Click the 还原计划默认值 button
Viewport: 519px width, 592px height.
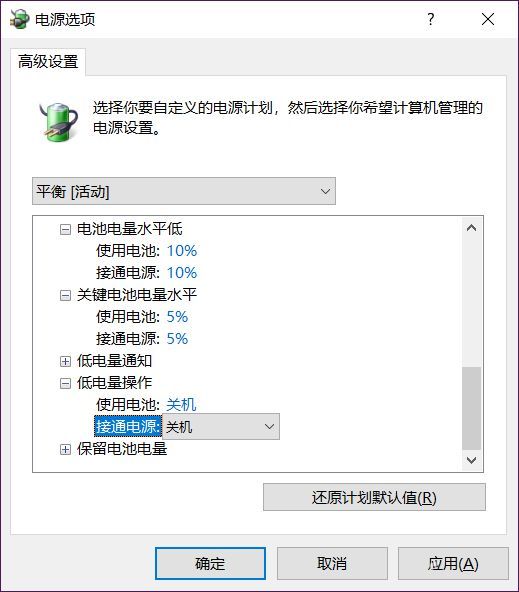(374, 497)
